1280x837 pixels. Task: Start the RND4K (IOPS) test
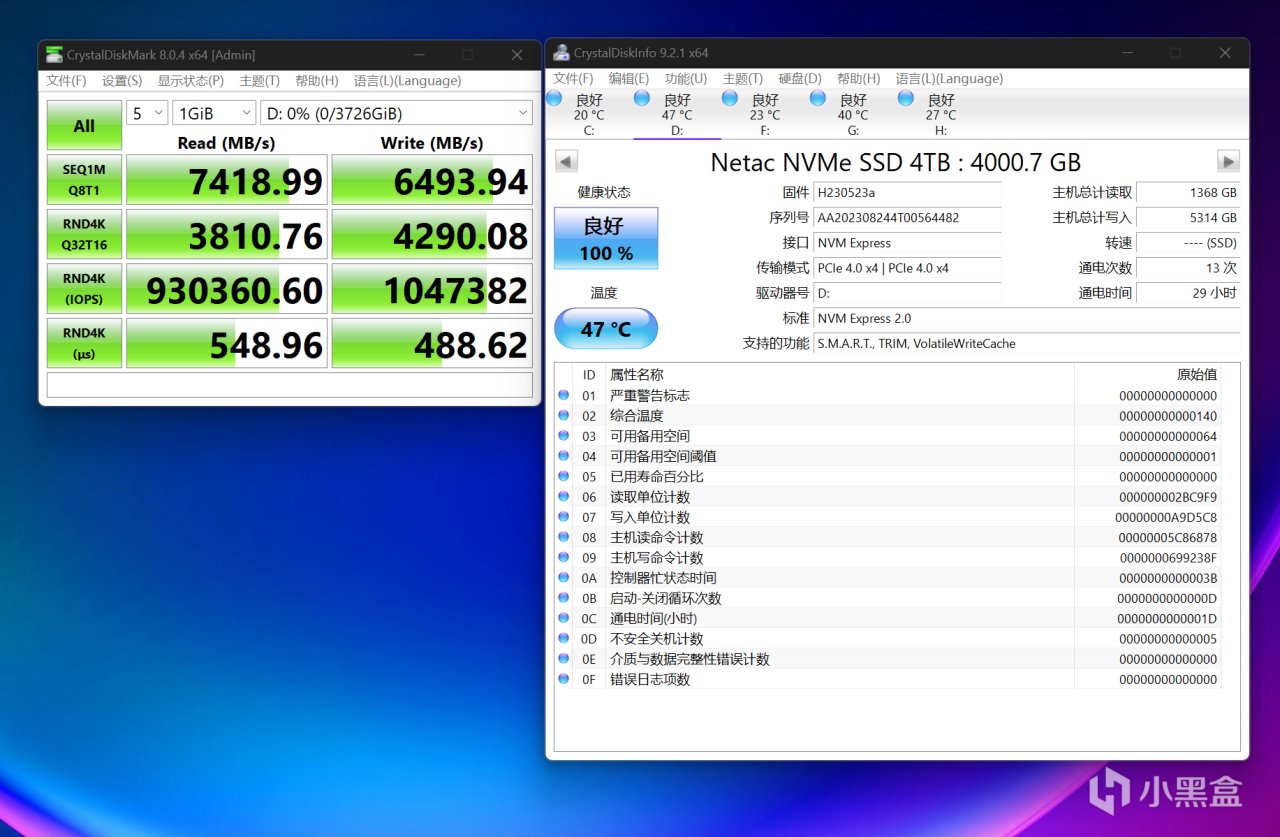tap(84, 289)
